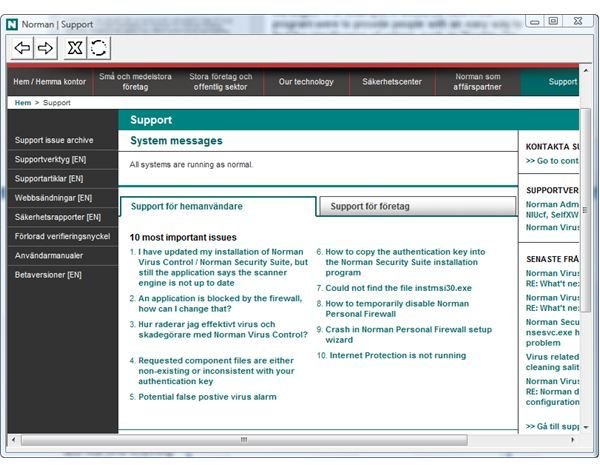Select the Support navigation menu item
Viewport: 600px width, 465px height.
pyautogui.click(x=549, y=82)
